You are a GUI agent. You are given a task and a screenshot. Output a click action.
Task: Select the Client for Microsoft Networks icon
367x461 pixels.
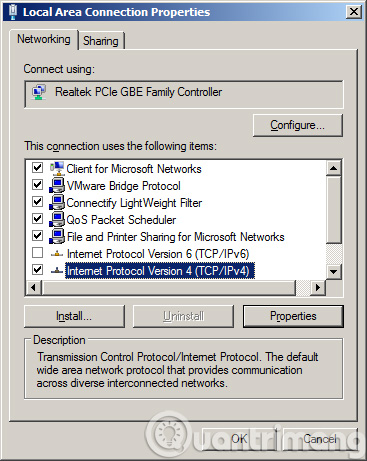pyautogui.click(x=57, y=169)
